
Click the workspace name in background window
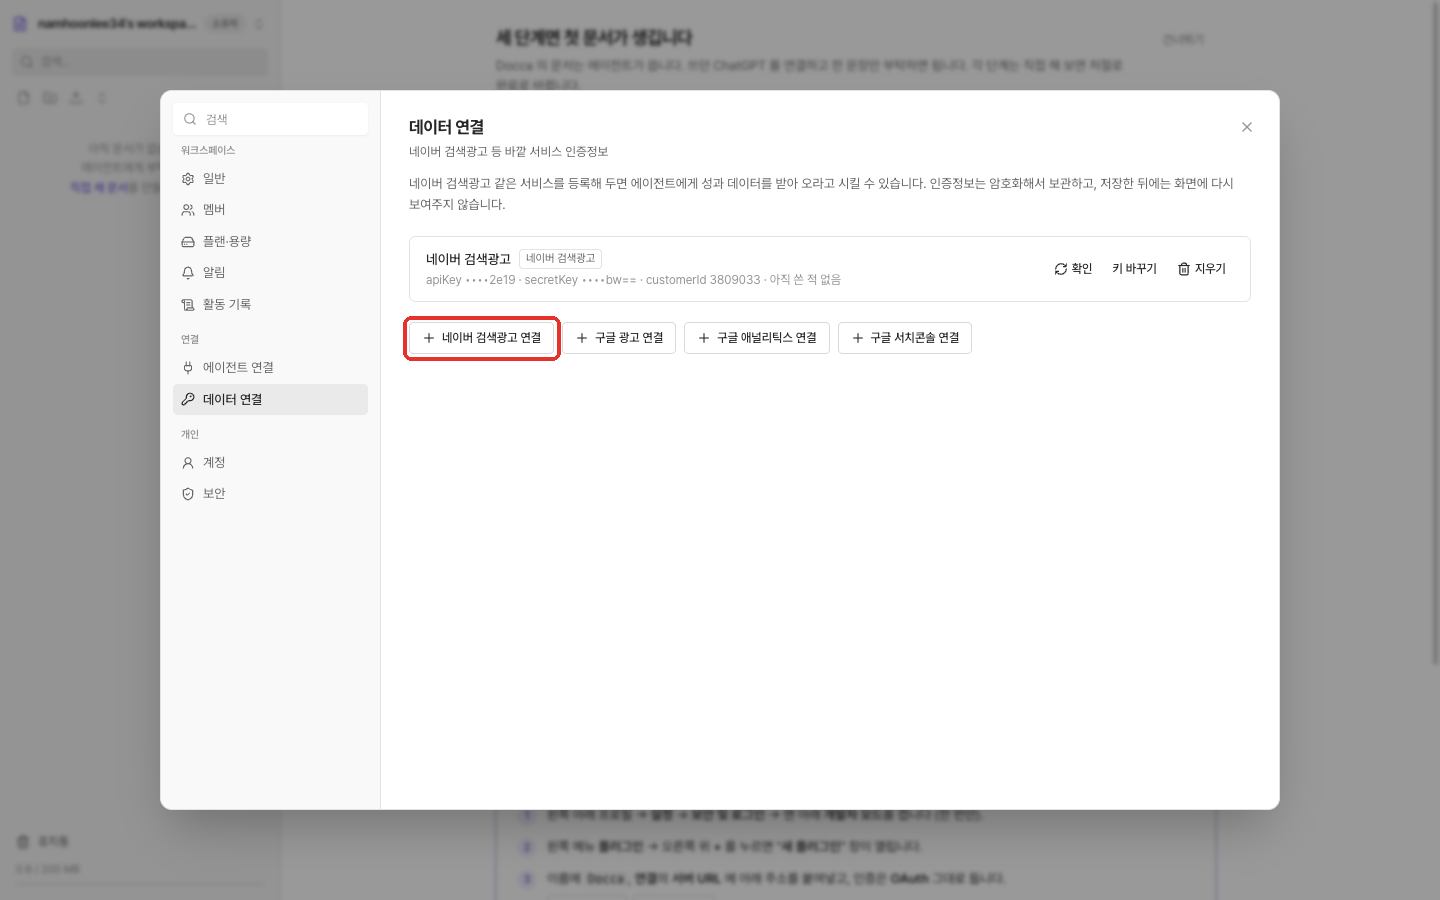[x=118, y=23]
